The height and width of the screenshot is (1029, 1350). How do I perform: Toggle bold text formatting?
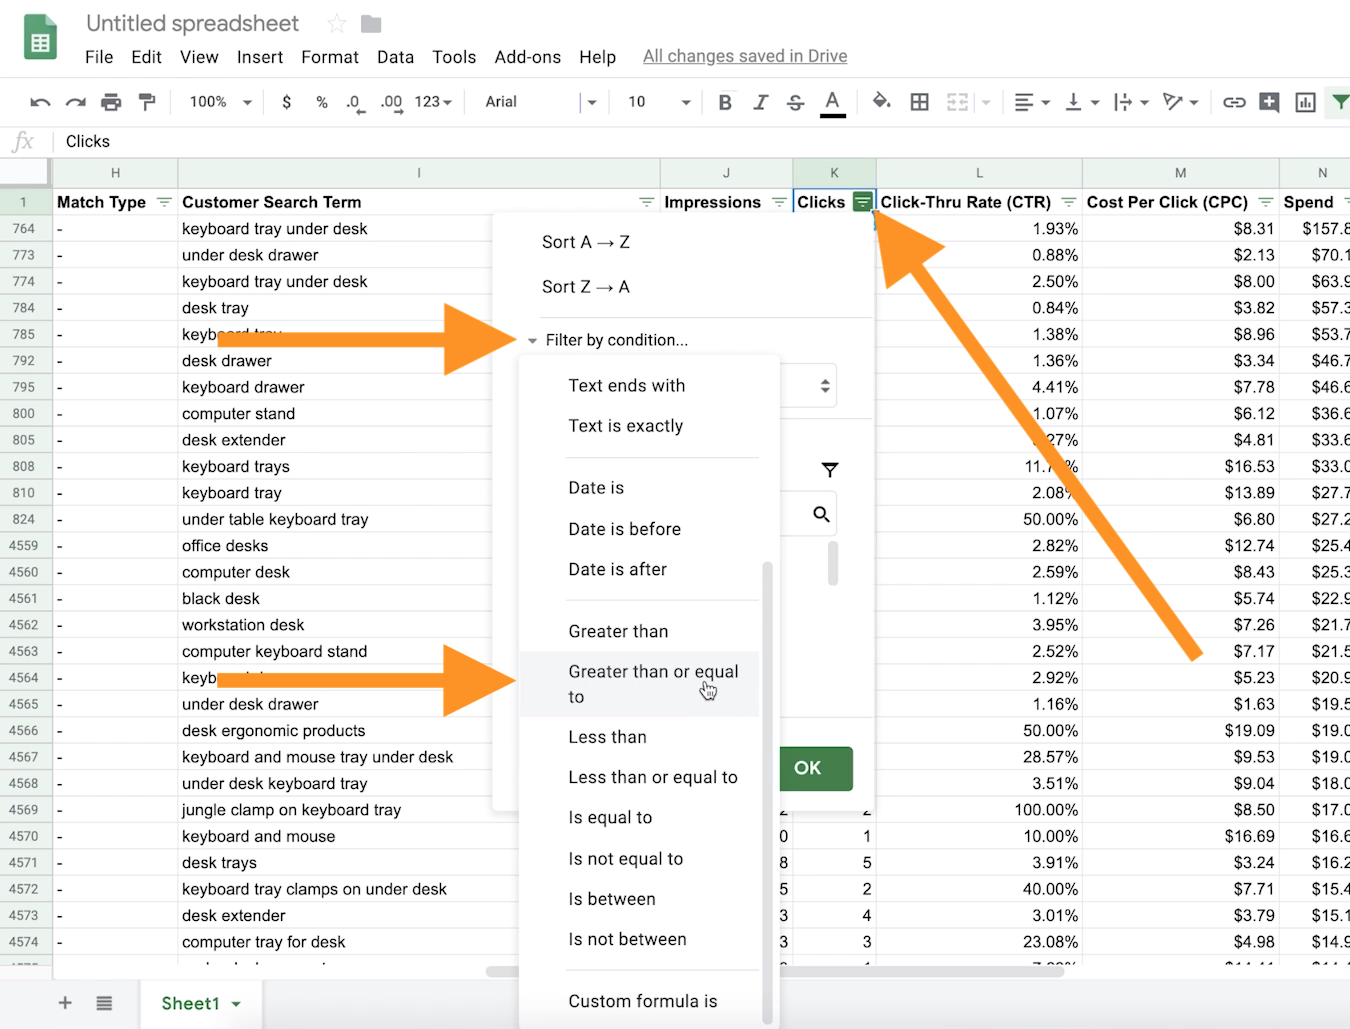(x=725, y=102)
